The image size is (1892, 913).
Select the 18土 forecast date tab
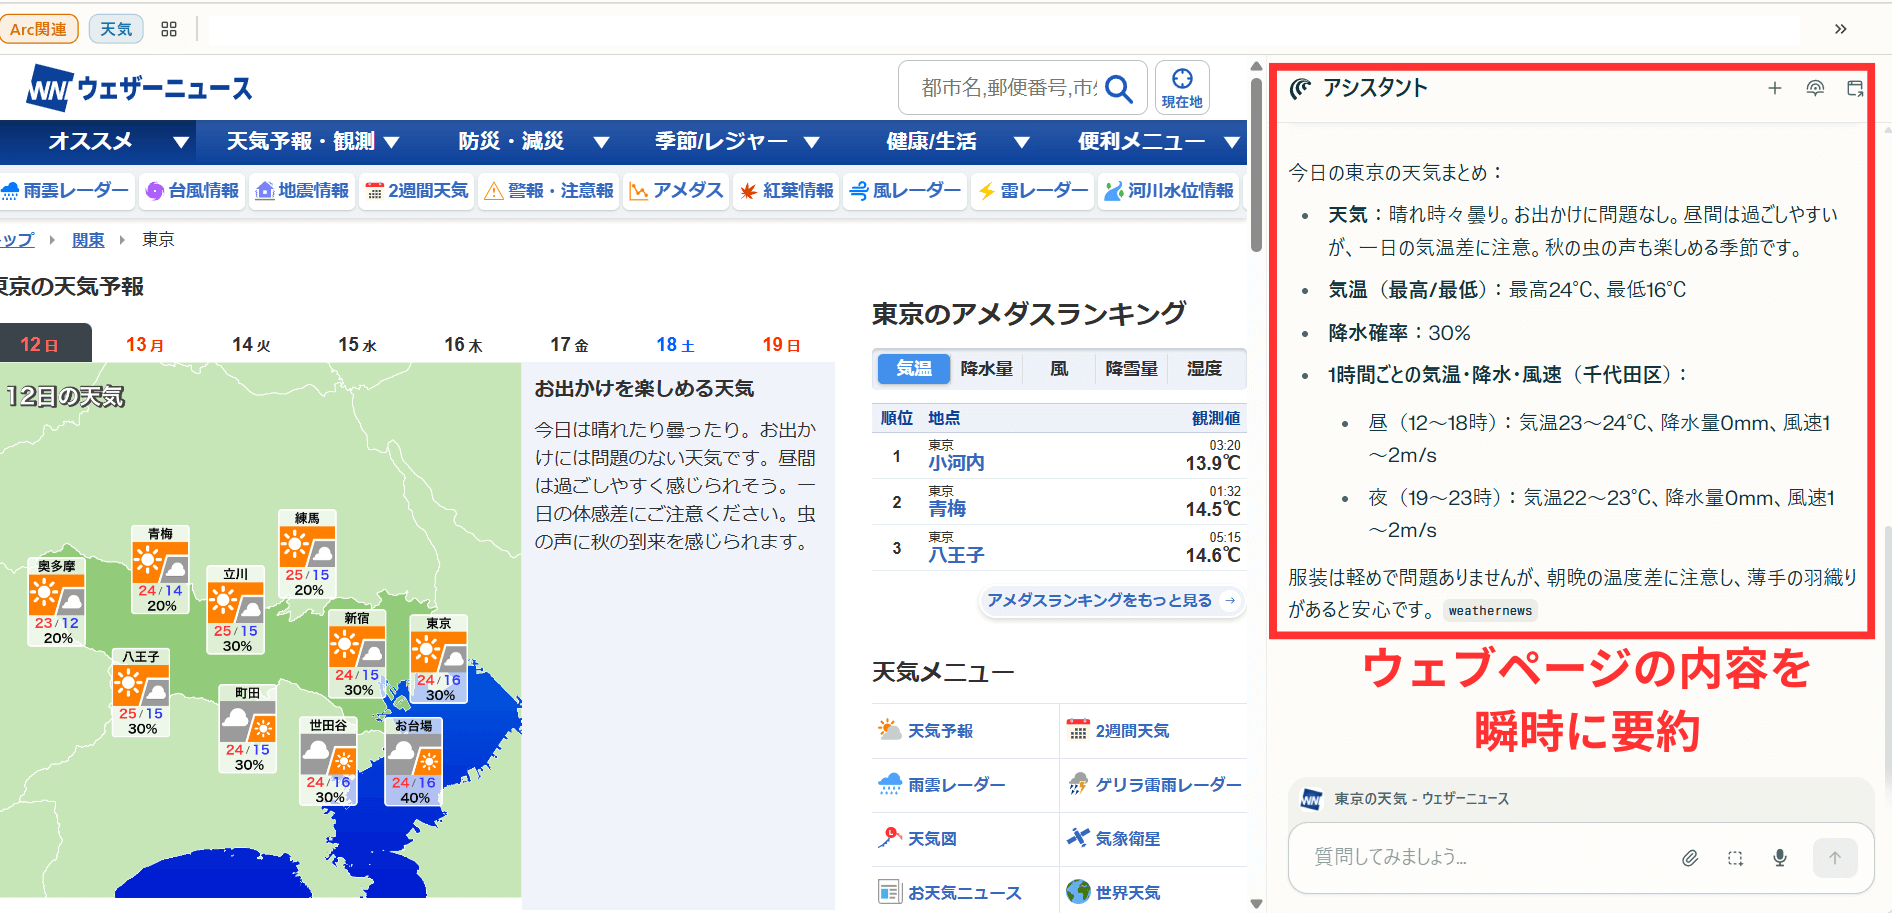pos(675,345)
